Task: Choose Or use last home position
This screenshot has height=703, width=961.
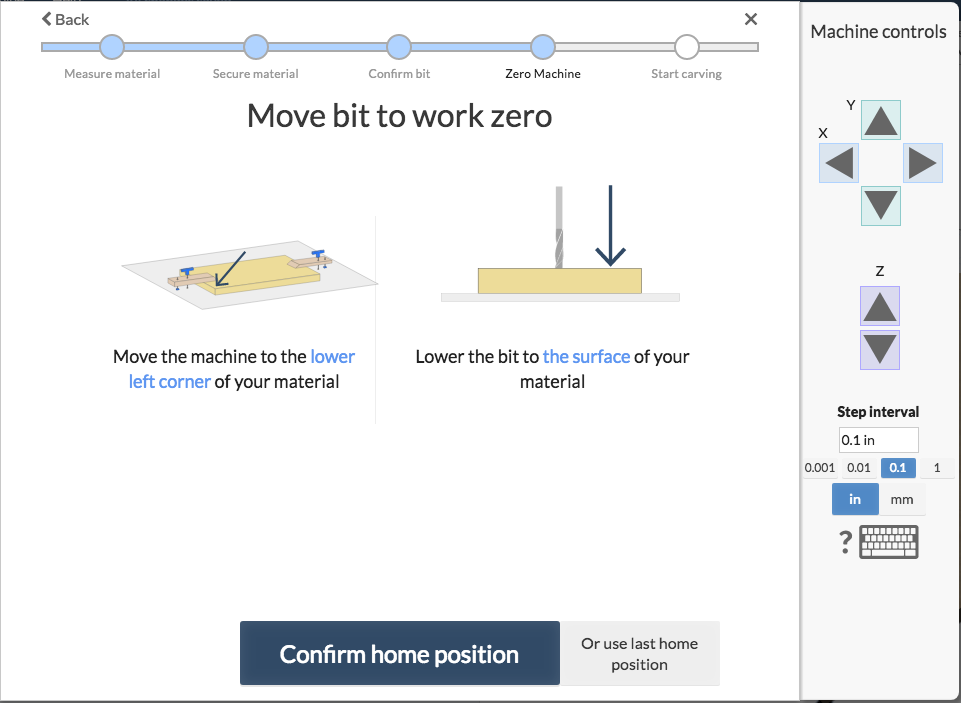Action: coord(639,654)
